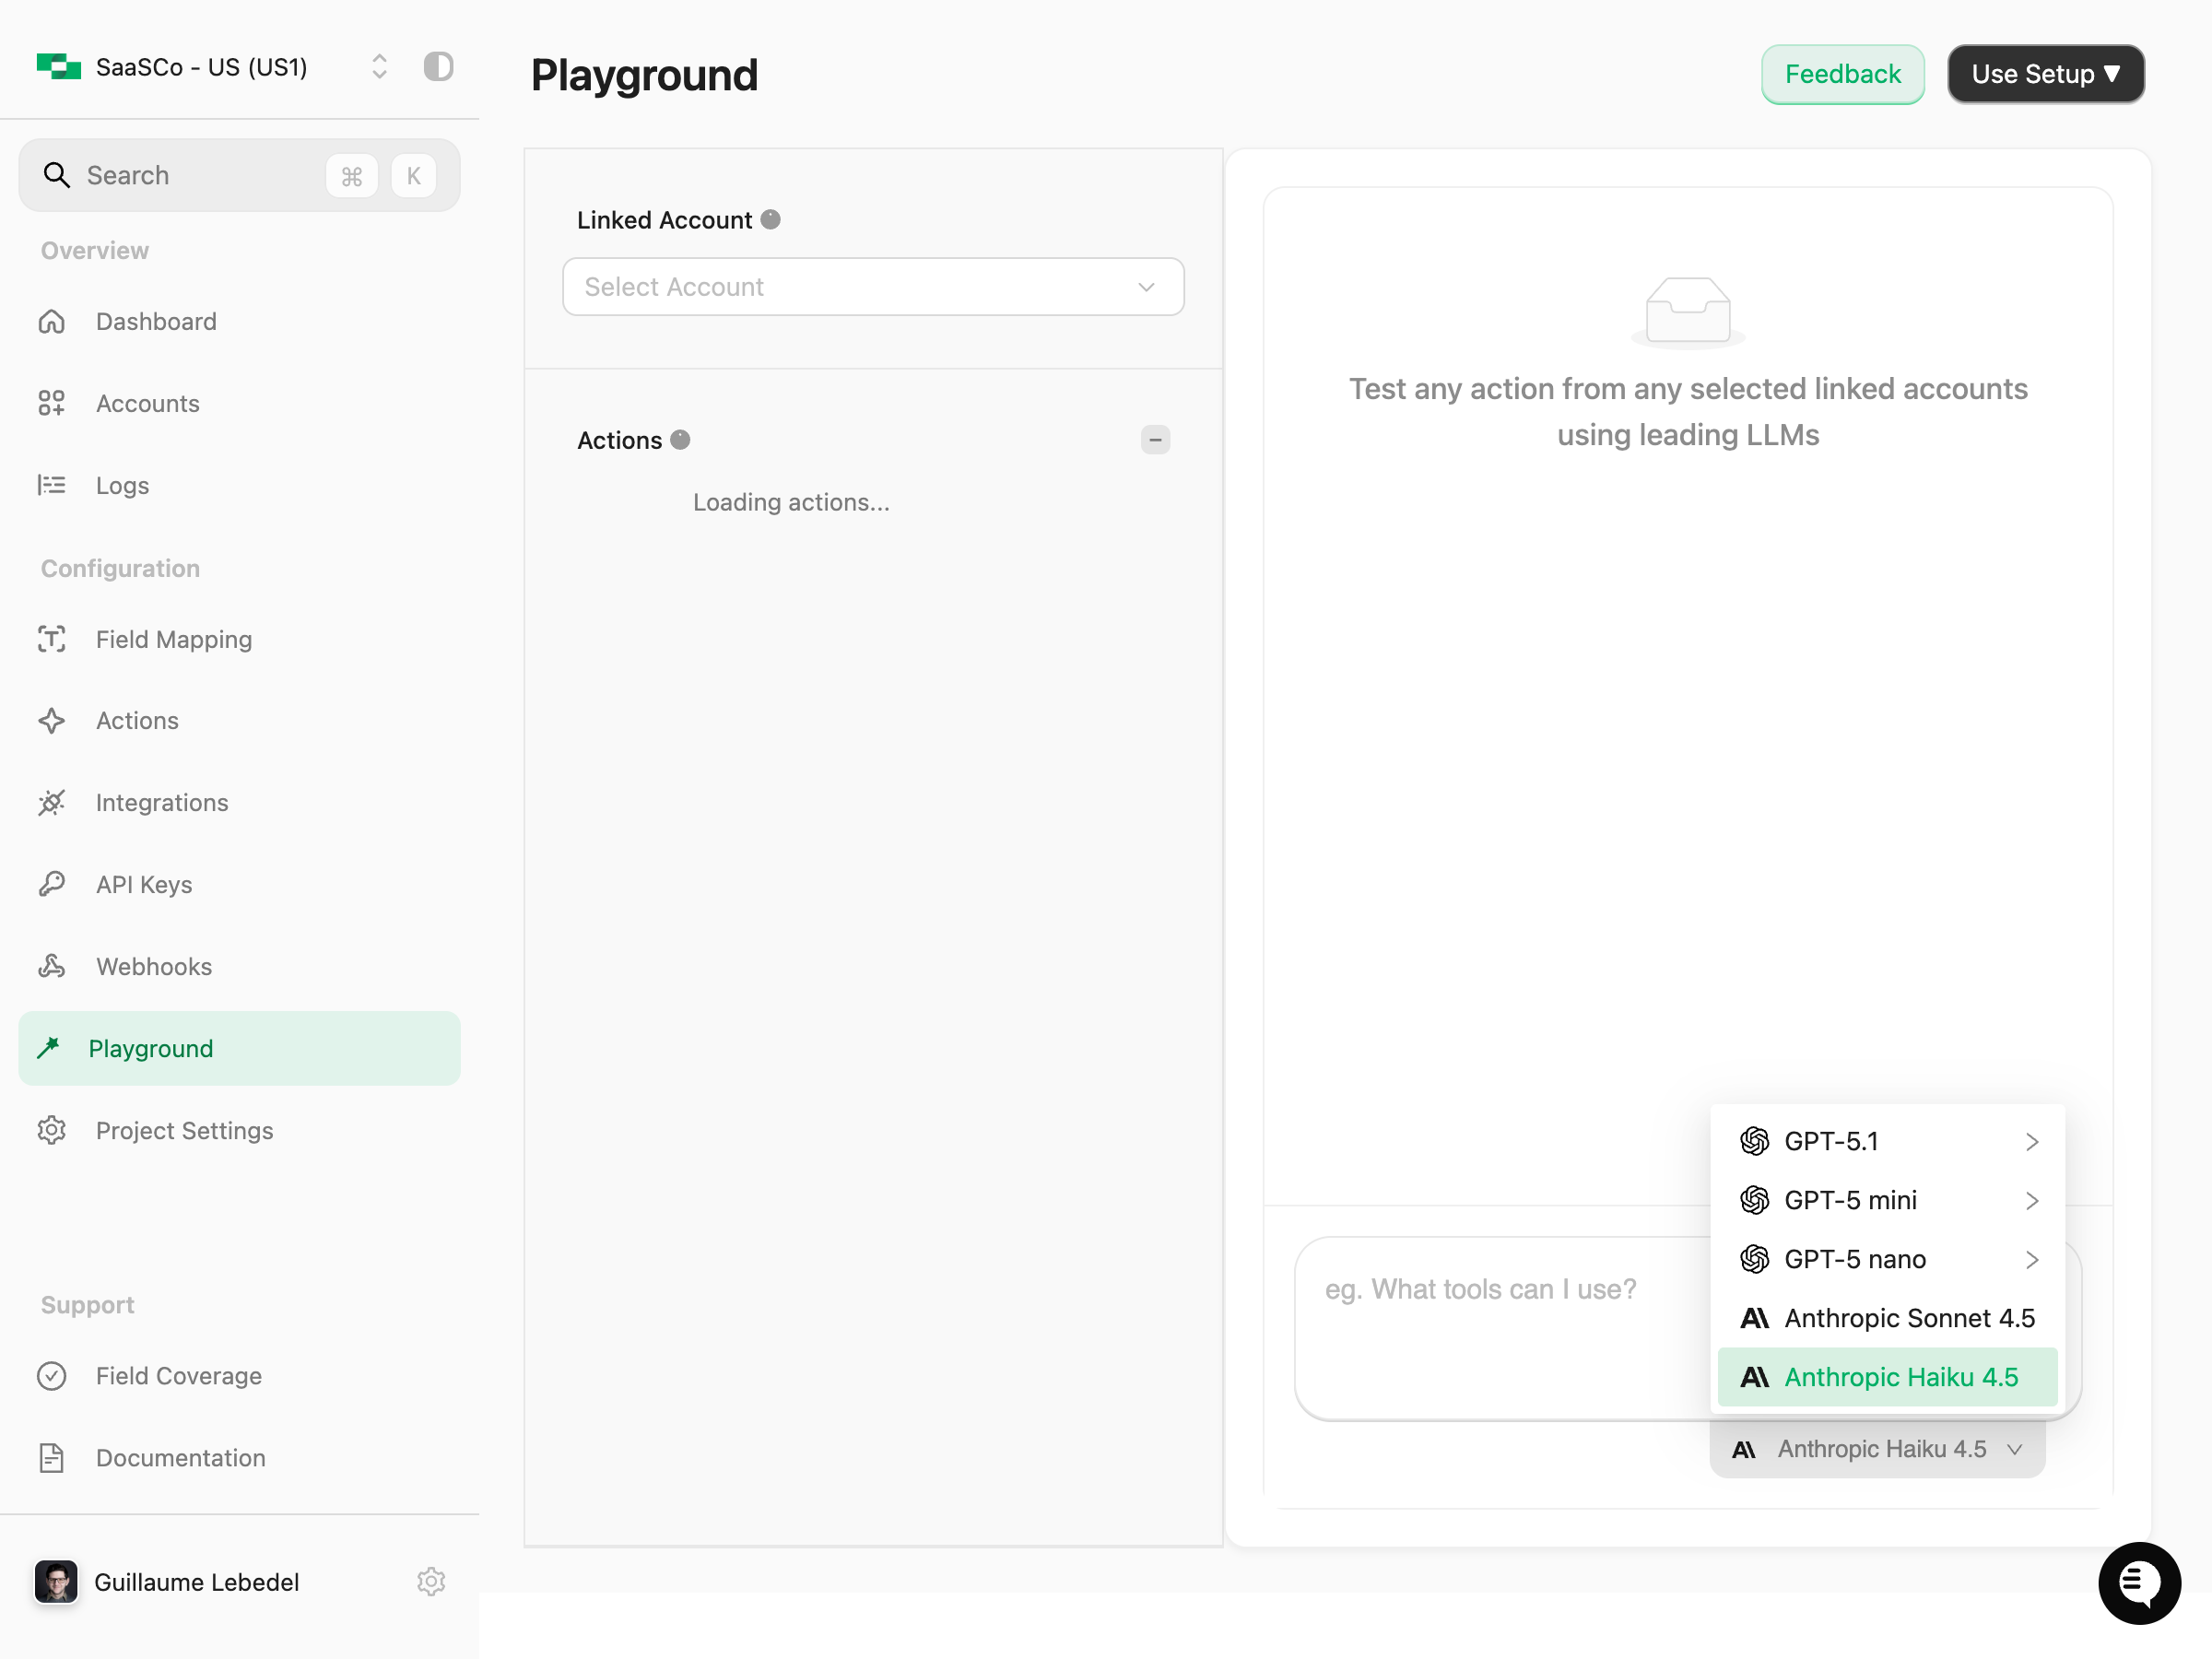Click the API Keys key icon

pyautogui.click(x=51, y=884)
